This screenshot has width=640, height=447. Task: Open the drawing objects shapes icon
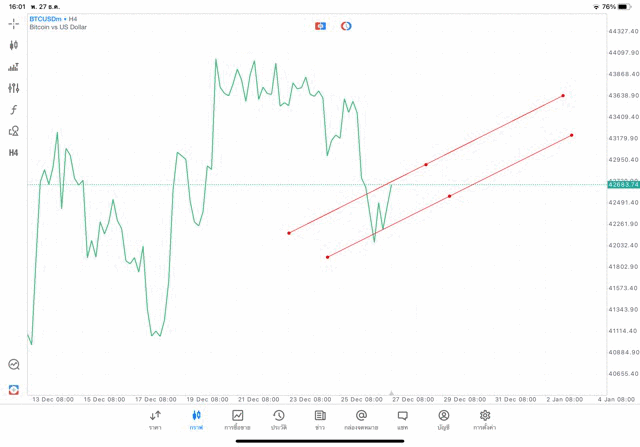14,131
